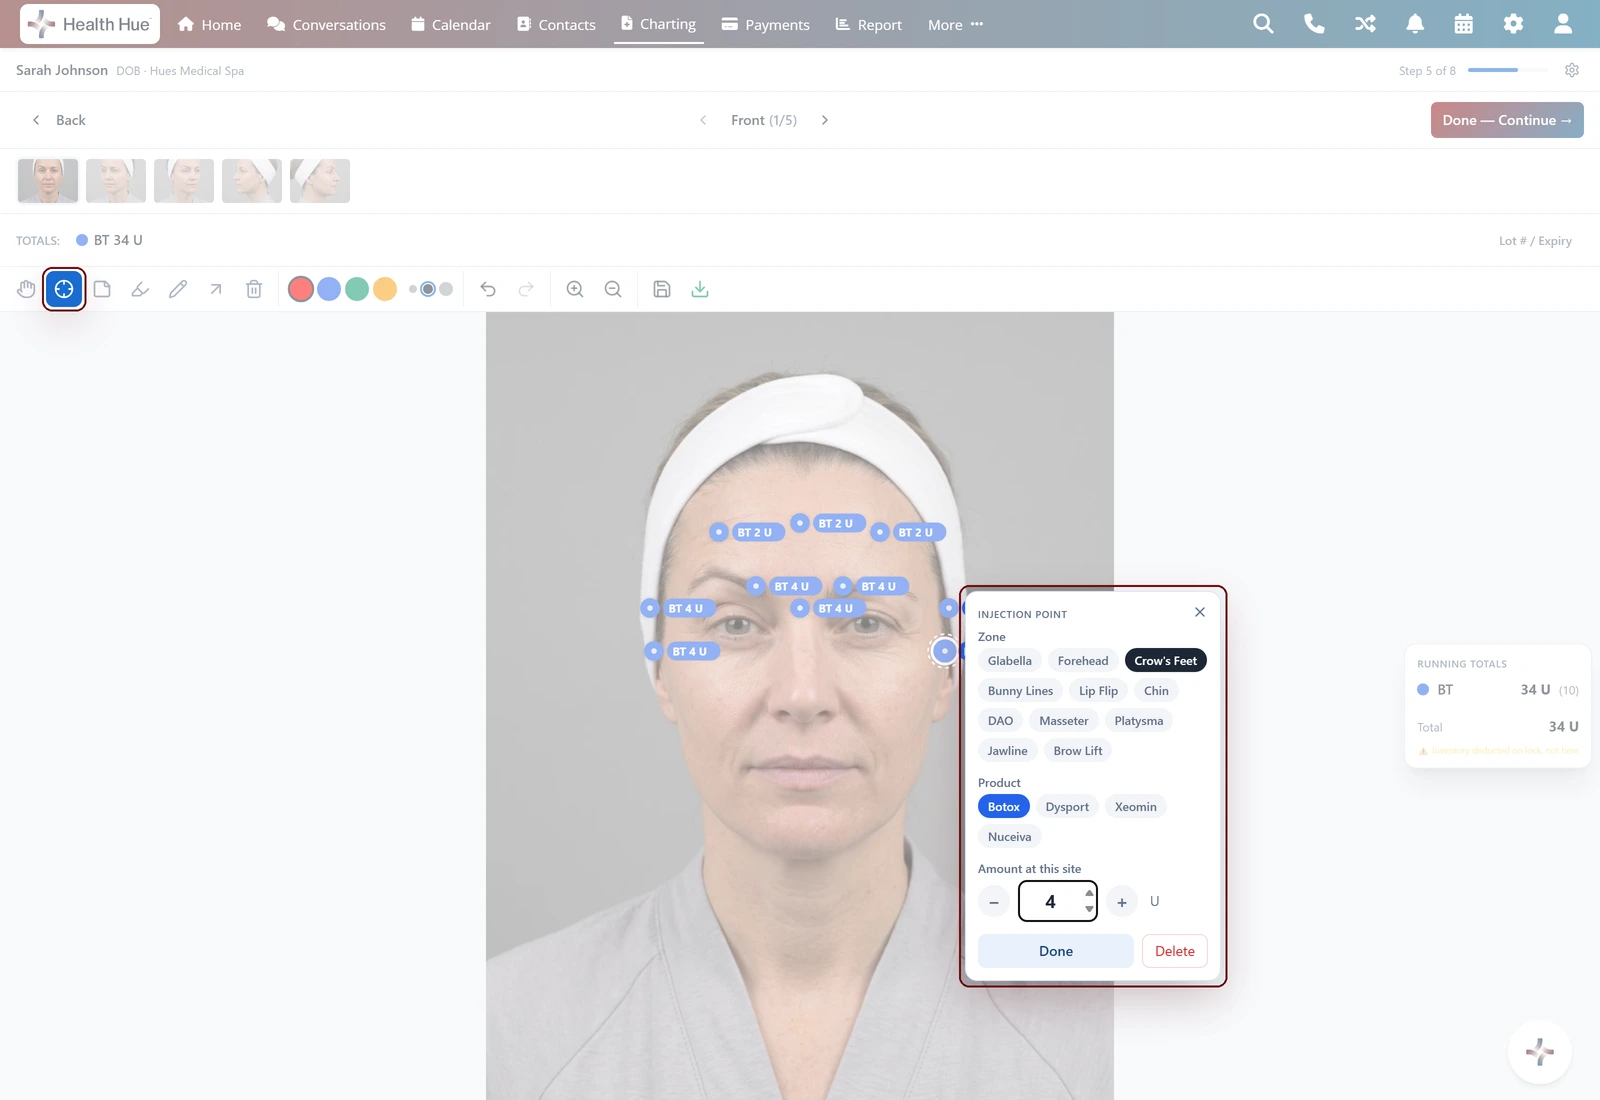The width and height of the screenshot is (1600, 1100).
Task: Select the arrow annotation tool
Action: click(x=216, y=289)
